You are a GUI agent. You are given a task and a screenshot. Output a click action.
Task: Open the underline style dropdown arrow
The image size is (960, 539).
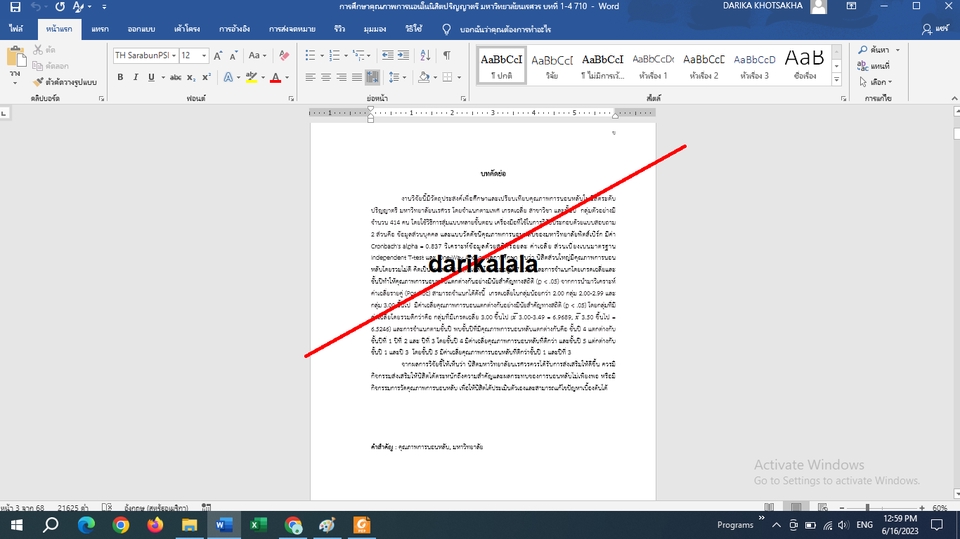pos(163,77)
